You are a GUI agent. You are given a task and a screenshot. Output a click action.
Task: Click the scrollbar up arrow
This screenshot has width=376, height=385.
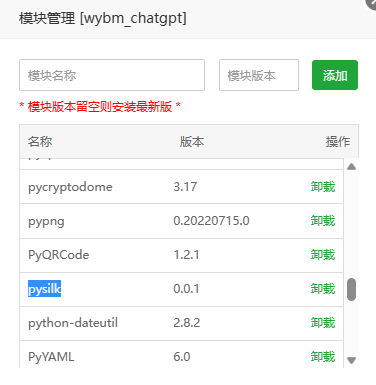point(351,167)
